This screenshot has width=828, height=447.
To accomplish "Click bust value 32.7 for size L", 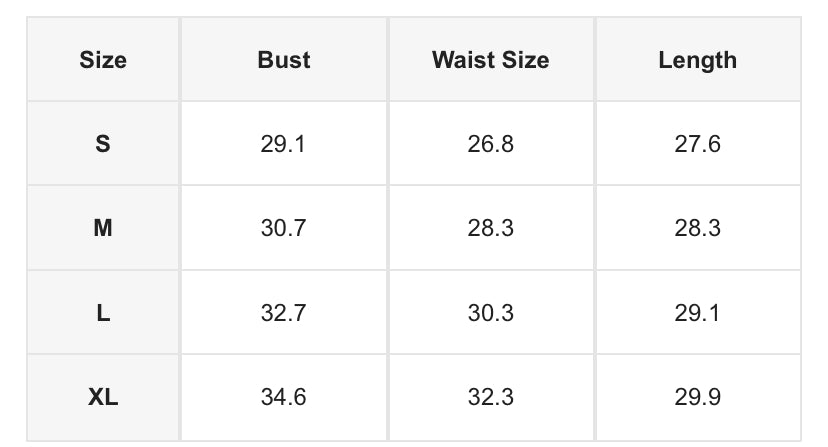I will coord(283,313).
